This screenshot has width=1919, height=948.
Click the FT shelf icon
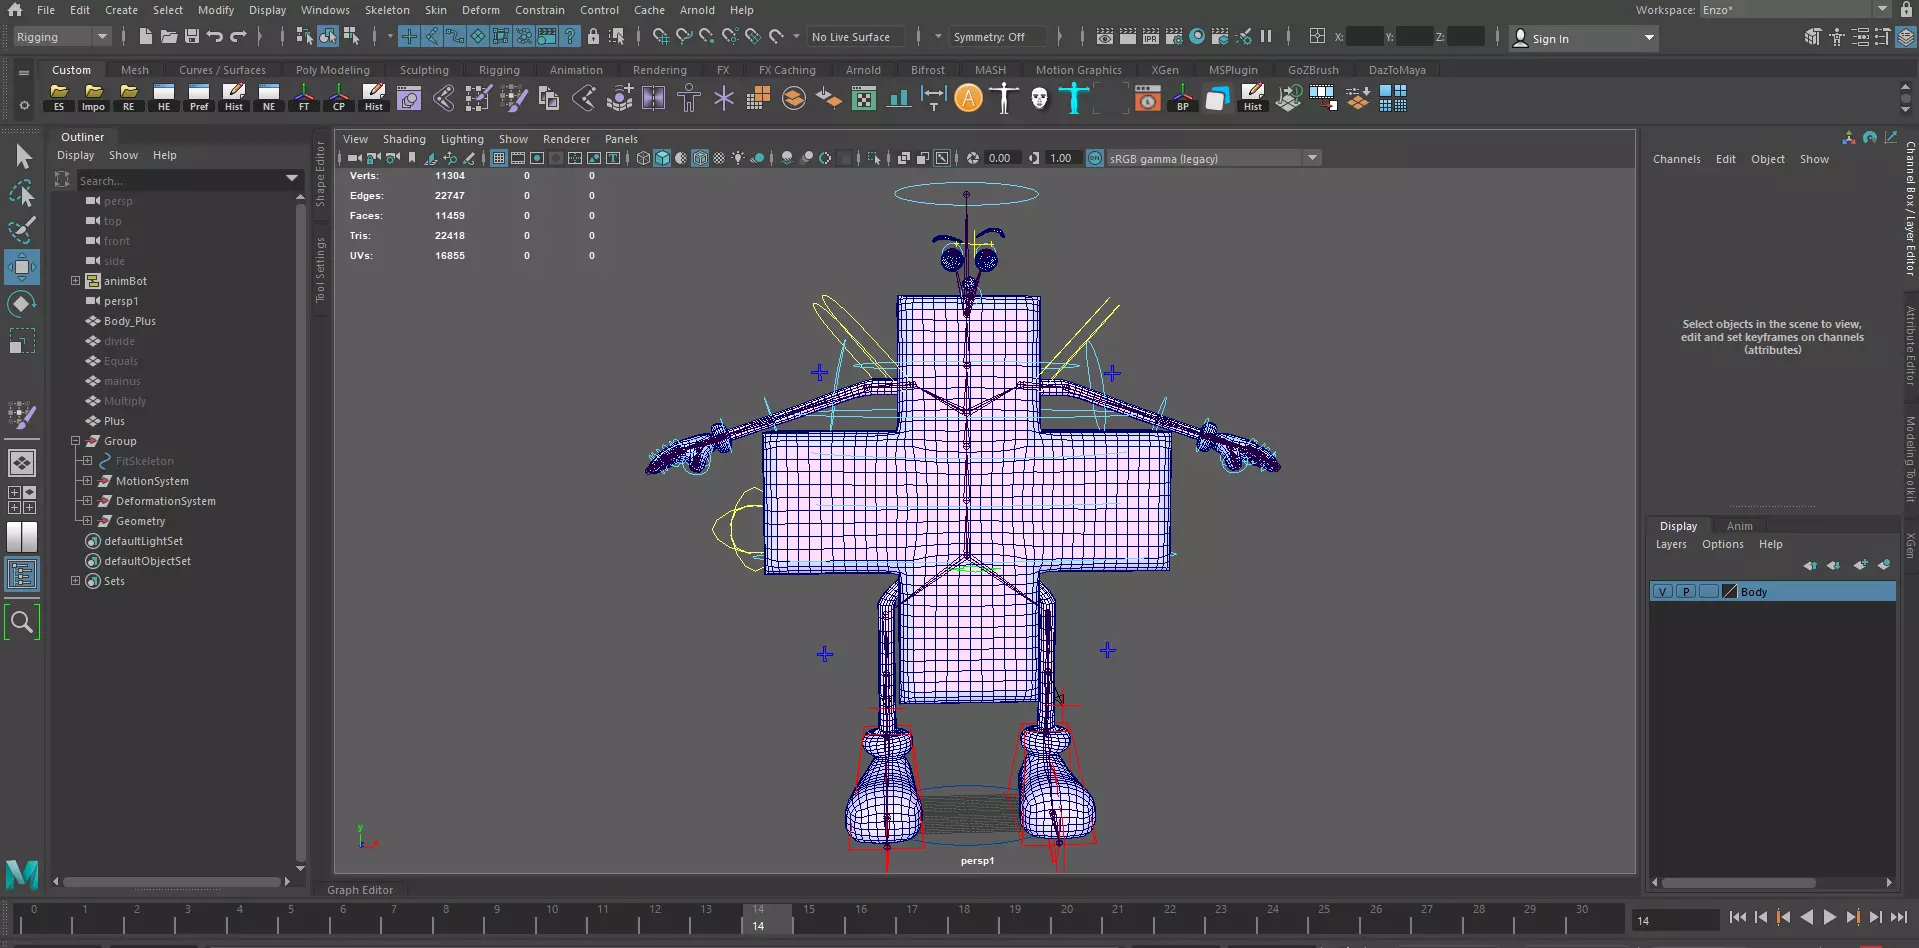click(304, 98)
